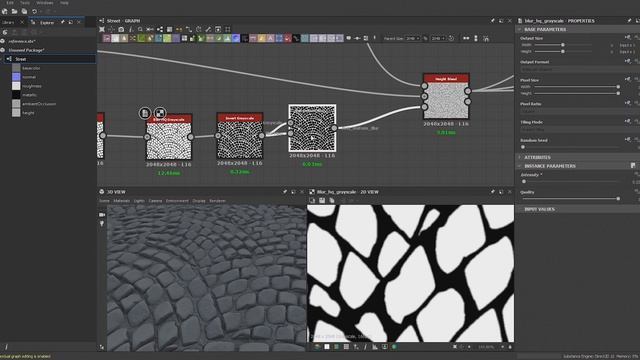Select the basecolor output in Explorer

click(x=31, y=68)
